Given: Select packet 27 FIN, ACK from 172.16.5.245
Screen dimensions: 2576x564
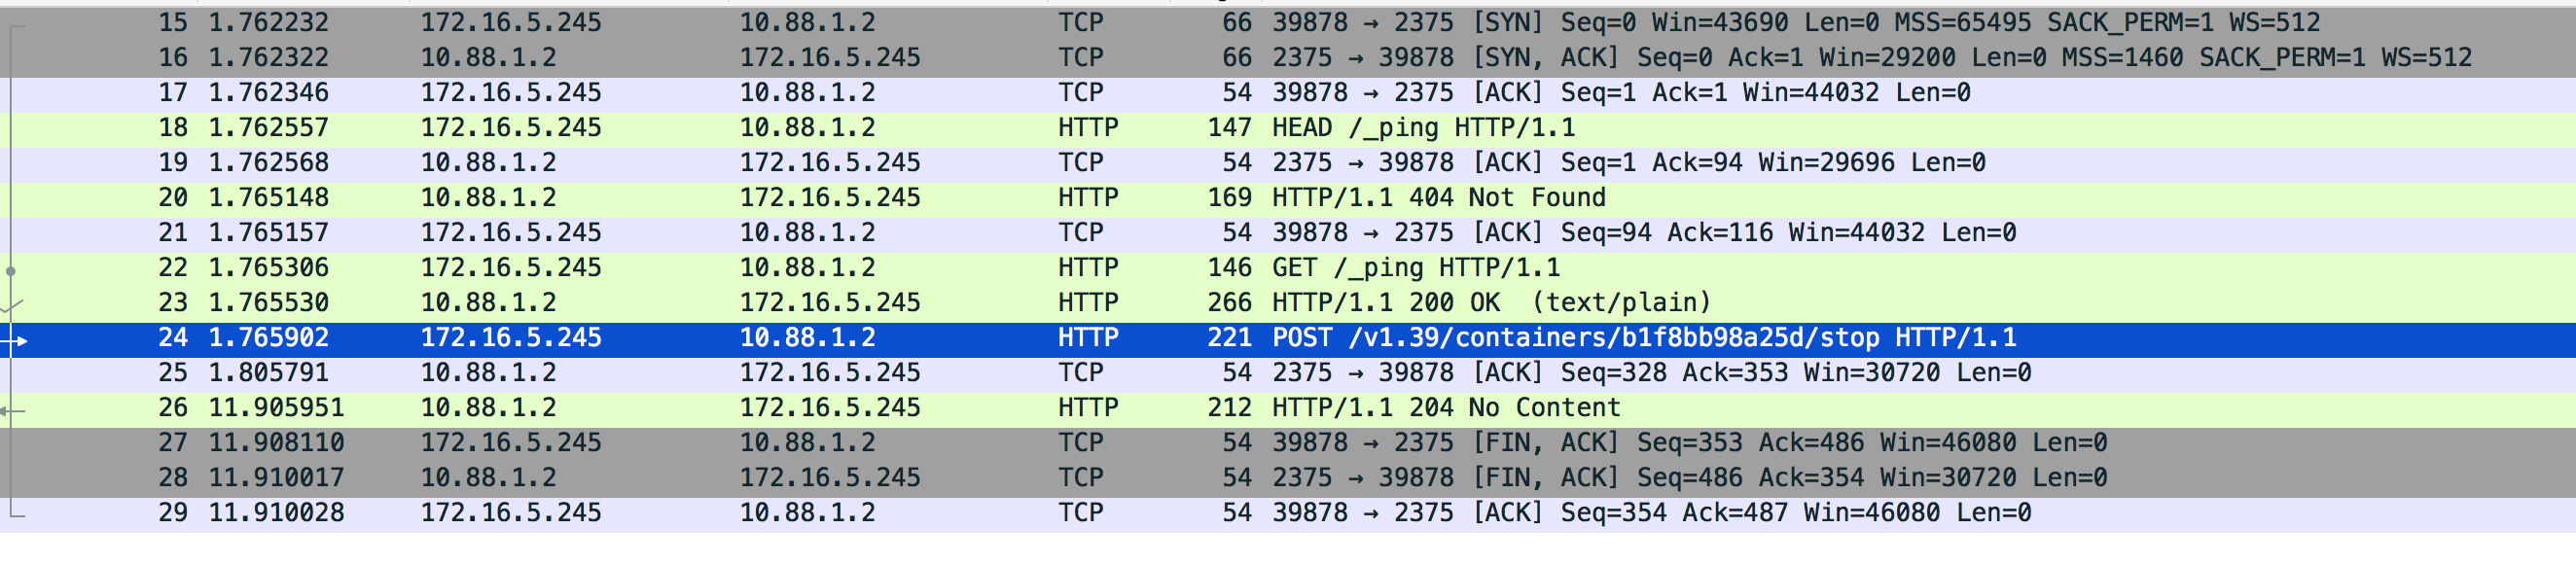Looking at the screenshot, I should click(1288, 443).
